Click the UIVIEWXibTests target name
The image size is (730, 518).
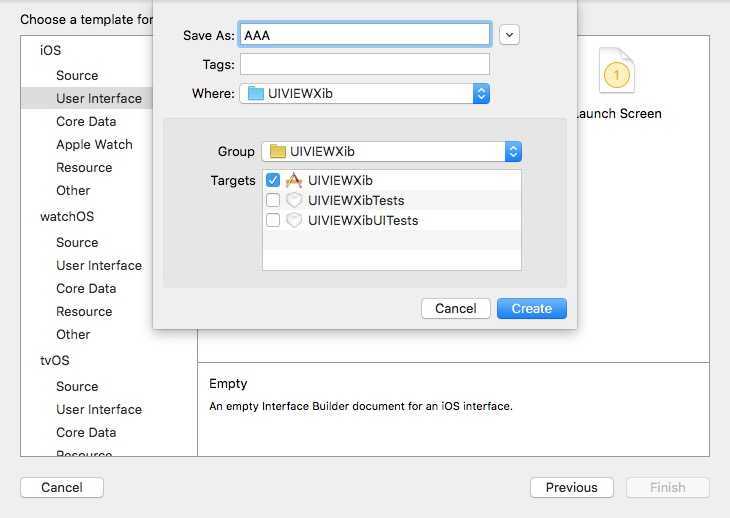(356, 201)
